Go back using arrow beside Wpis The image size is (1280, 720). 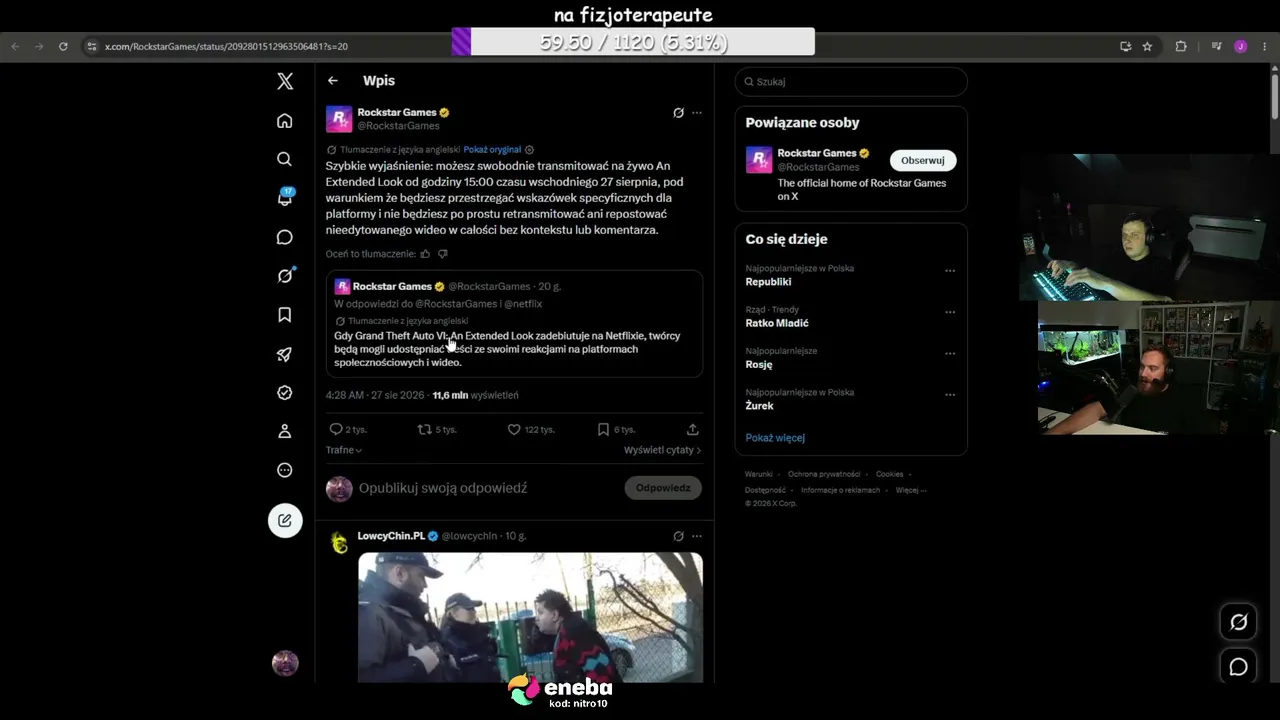tap(333, 81)
